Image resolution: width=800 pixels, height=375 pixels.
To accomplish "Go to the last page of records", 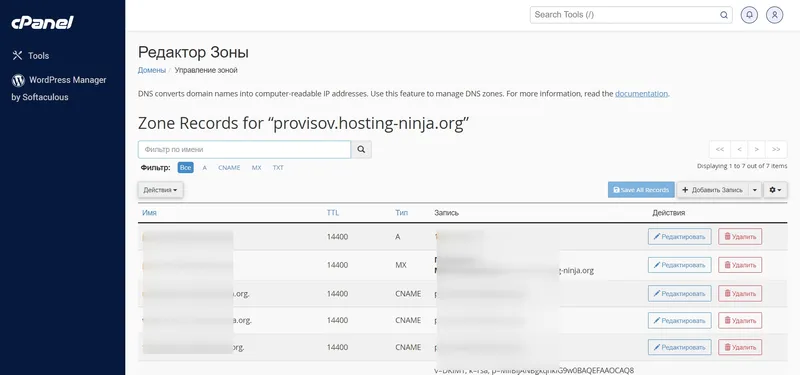I will click(776, 149).
